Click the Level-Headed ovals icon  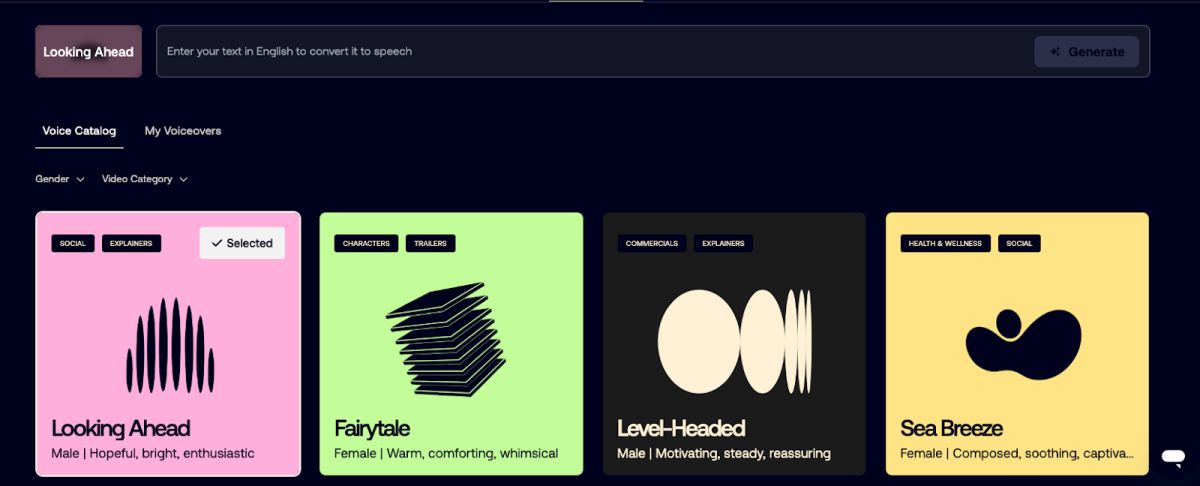pos(734,341)
